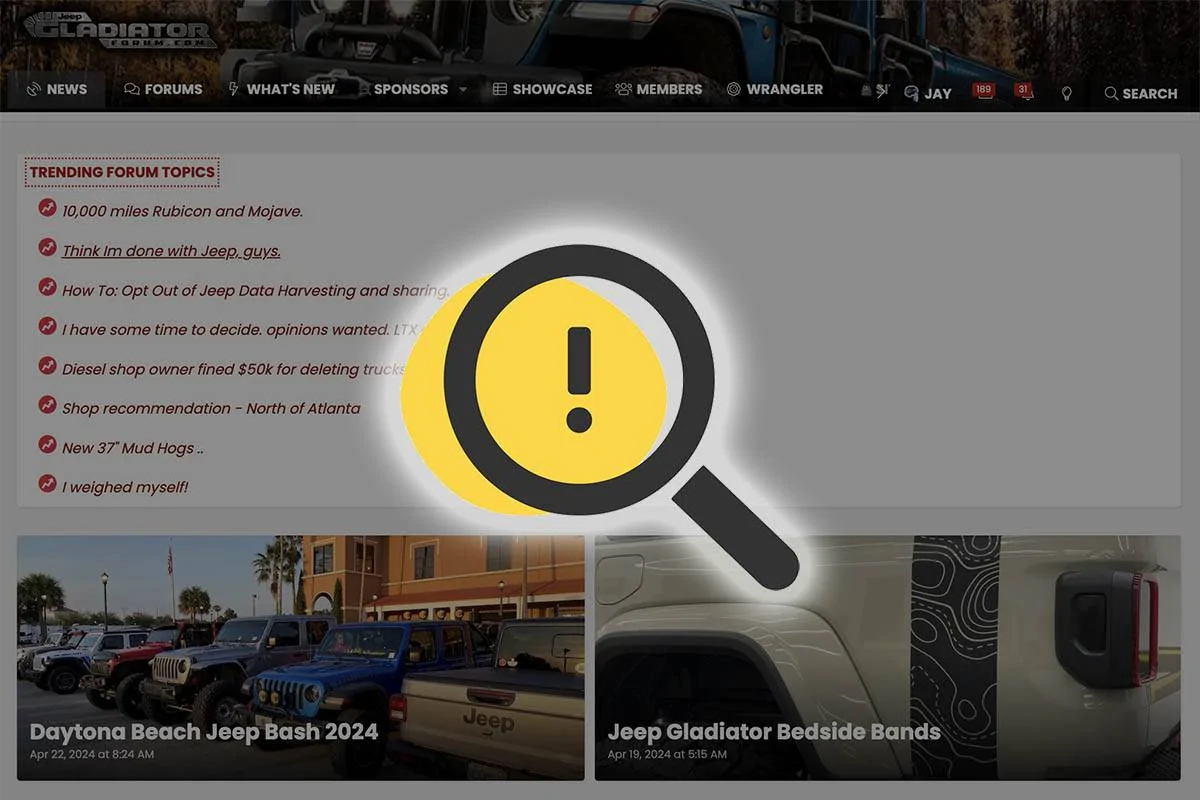Open 'How To: Opt Out of Jeep Data Harvesting' topic
This screenshot has width=1200, height=800.
click(x=255, y=290)
